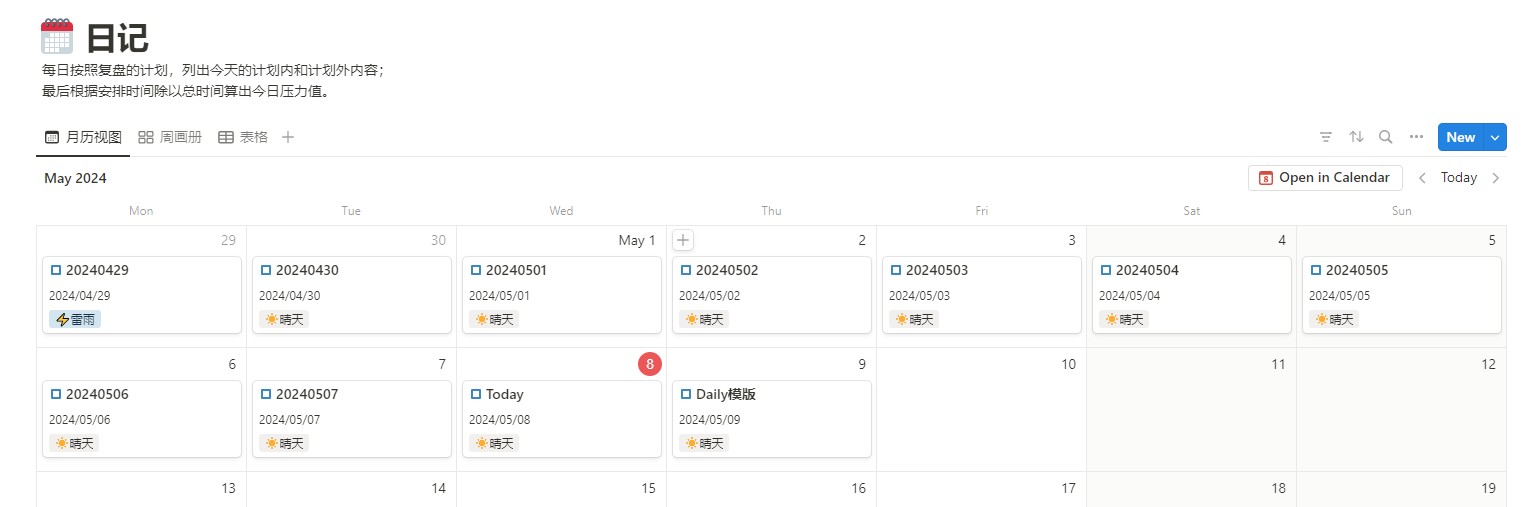Image resolution: width=1531 pixels, height=507 pixels.
Task: Select the 月历视图 tab
Action: point(83,137)
